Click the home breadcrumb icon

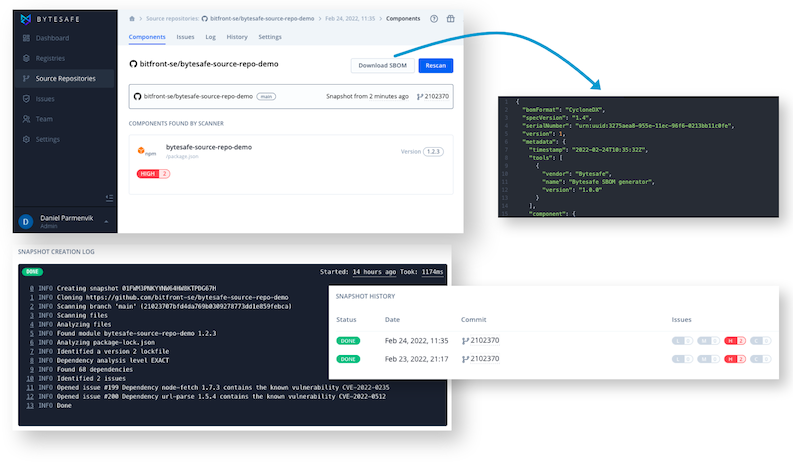click(x=132, y=19)
